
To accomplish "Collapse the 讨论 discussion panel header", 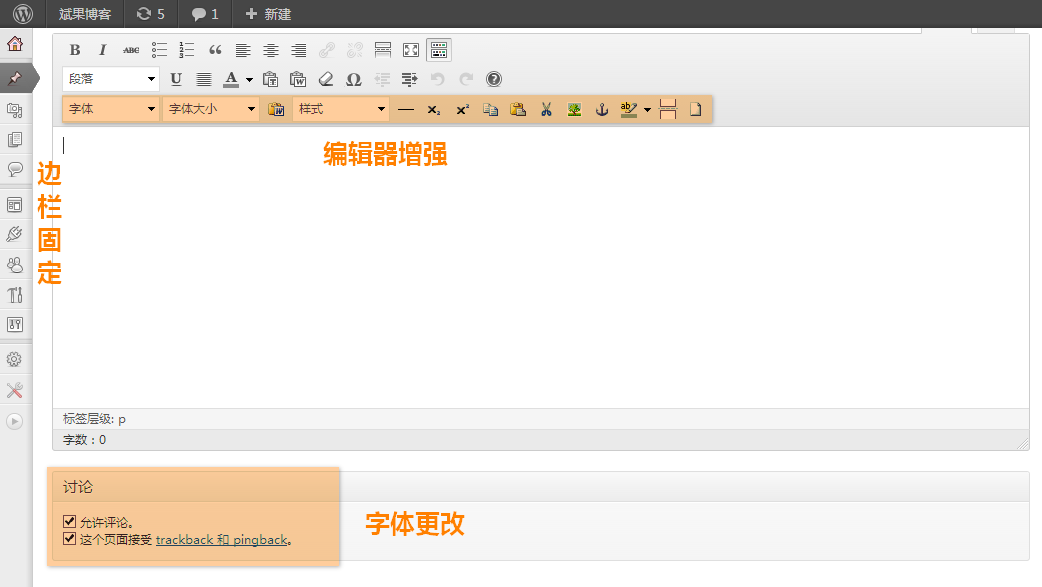I will (x=541, y=487).
